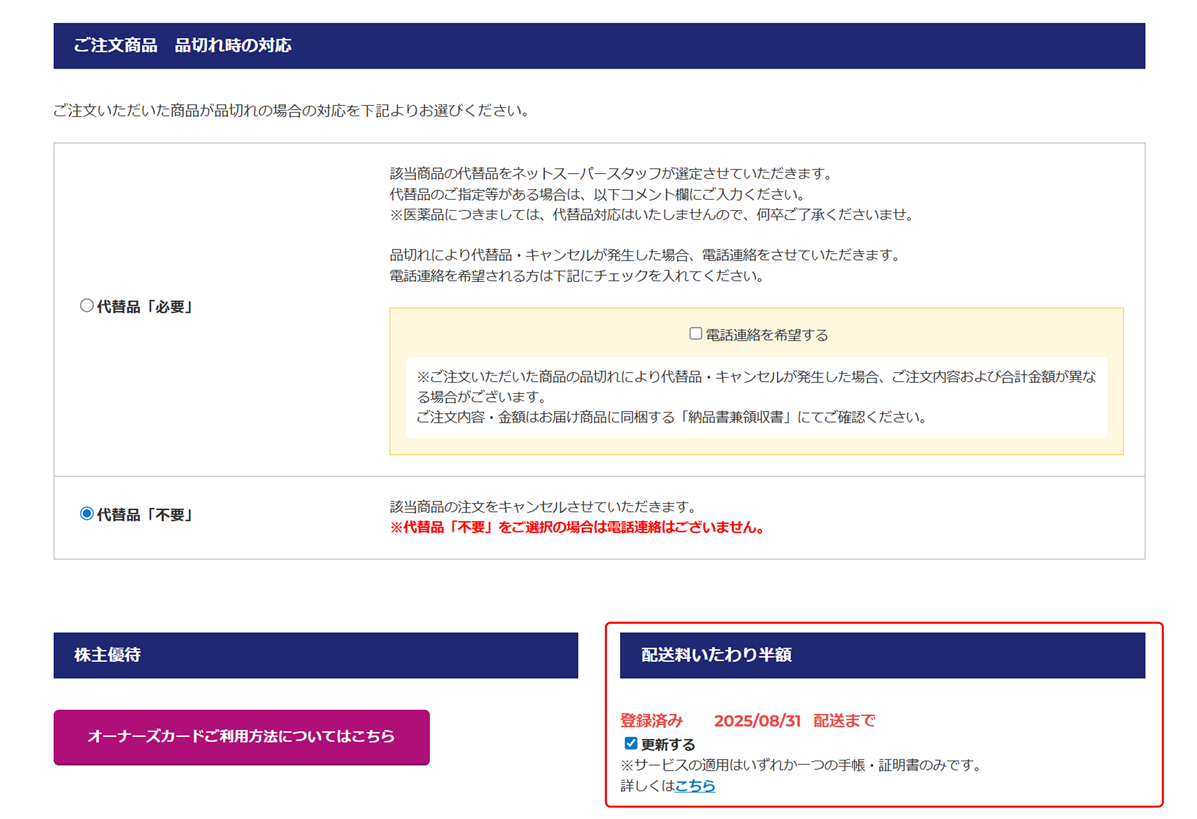This screenshot has width=1197, height=819.
Task: Enable the 電話連絡を希望する checkbox
Action: coord(696,334)
